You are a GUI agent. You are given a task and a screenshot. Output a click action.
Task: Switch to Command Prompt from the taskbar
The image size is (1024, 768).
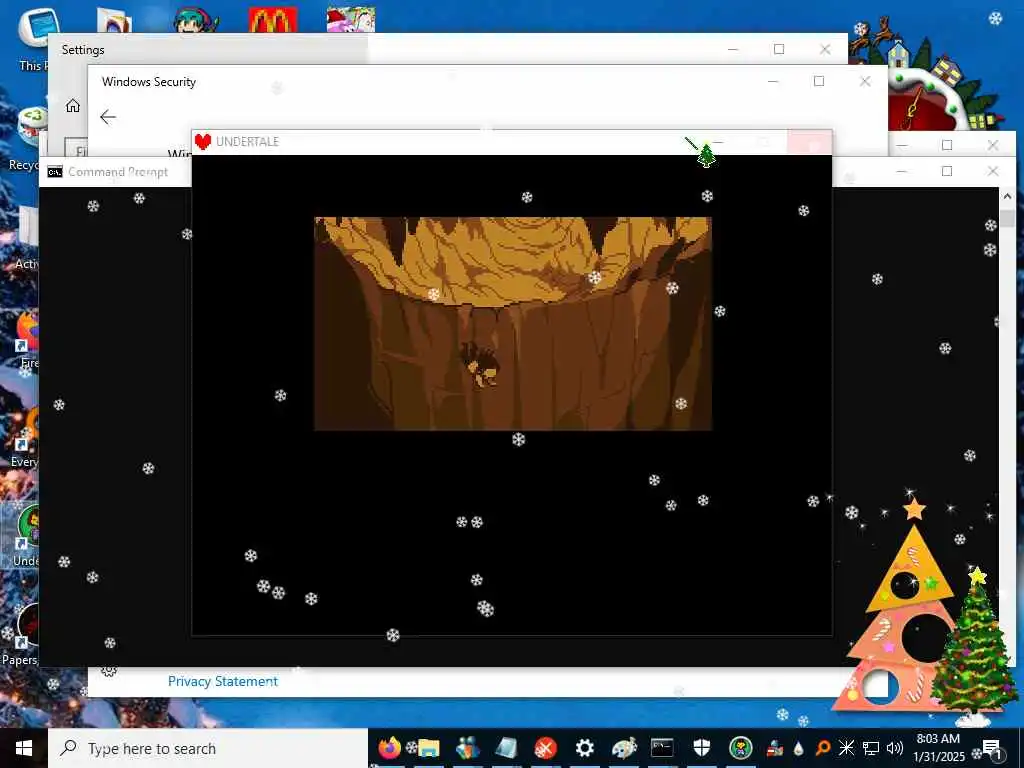(x=662, y=748)
